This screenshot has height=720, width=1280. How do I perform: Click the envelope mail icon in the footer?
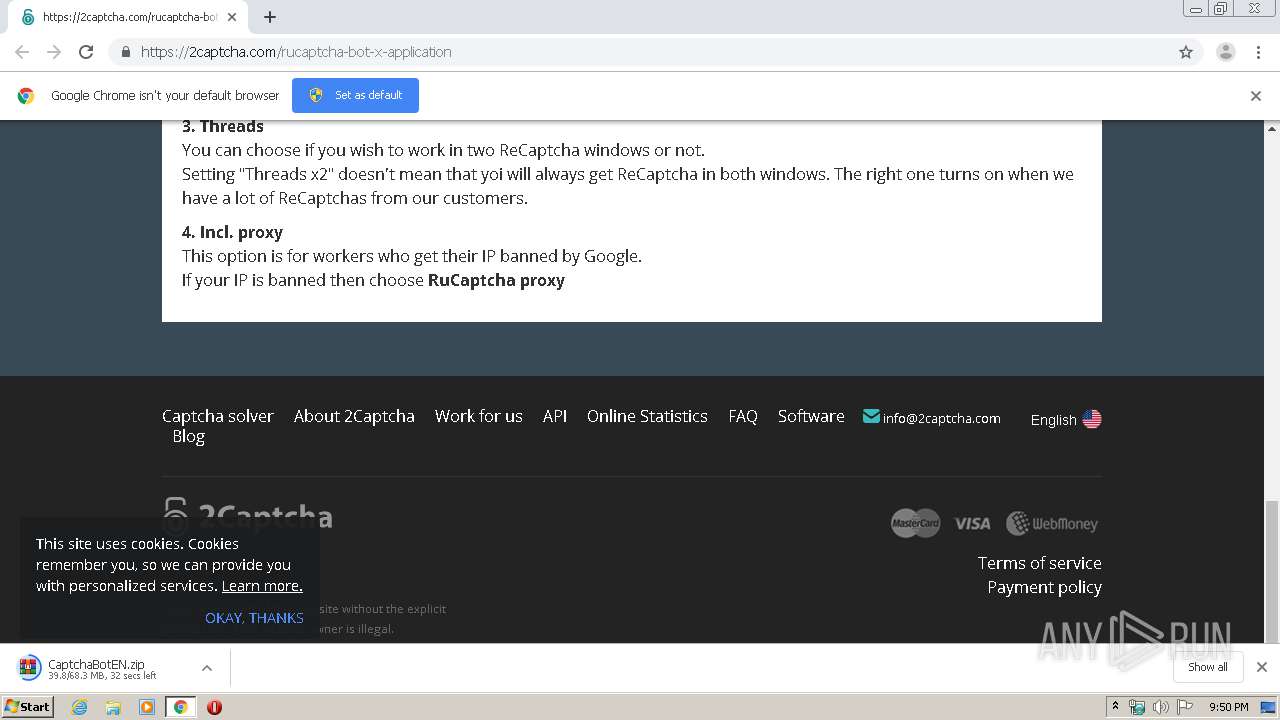tap(871, 416)
